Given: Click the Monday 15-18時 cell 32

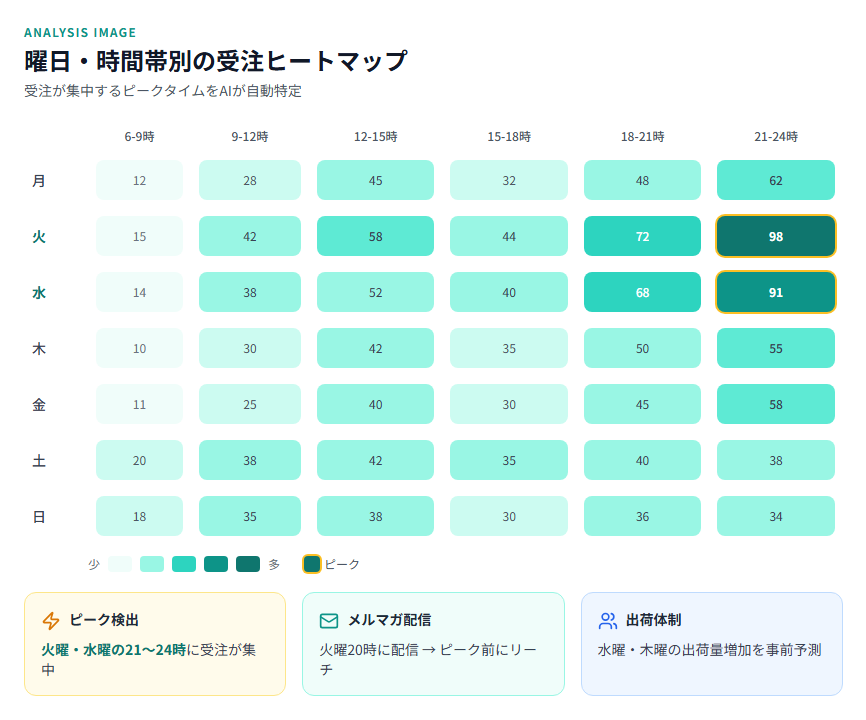Looking at the screenshot, I should (509, 180).
